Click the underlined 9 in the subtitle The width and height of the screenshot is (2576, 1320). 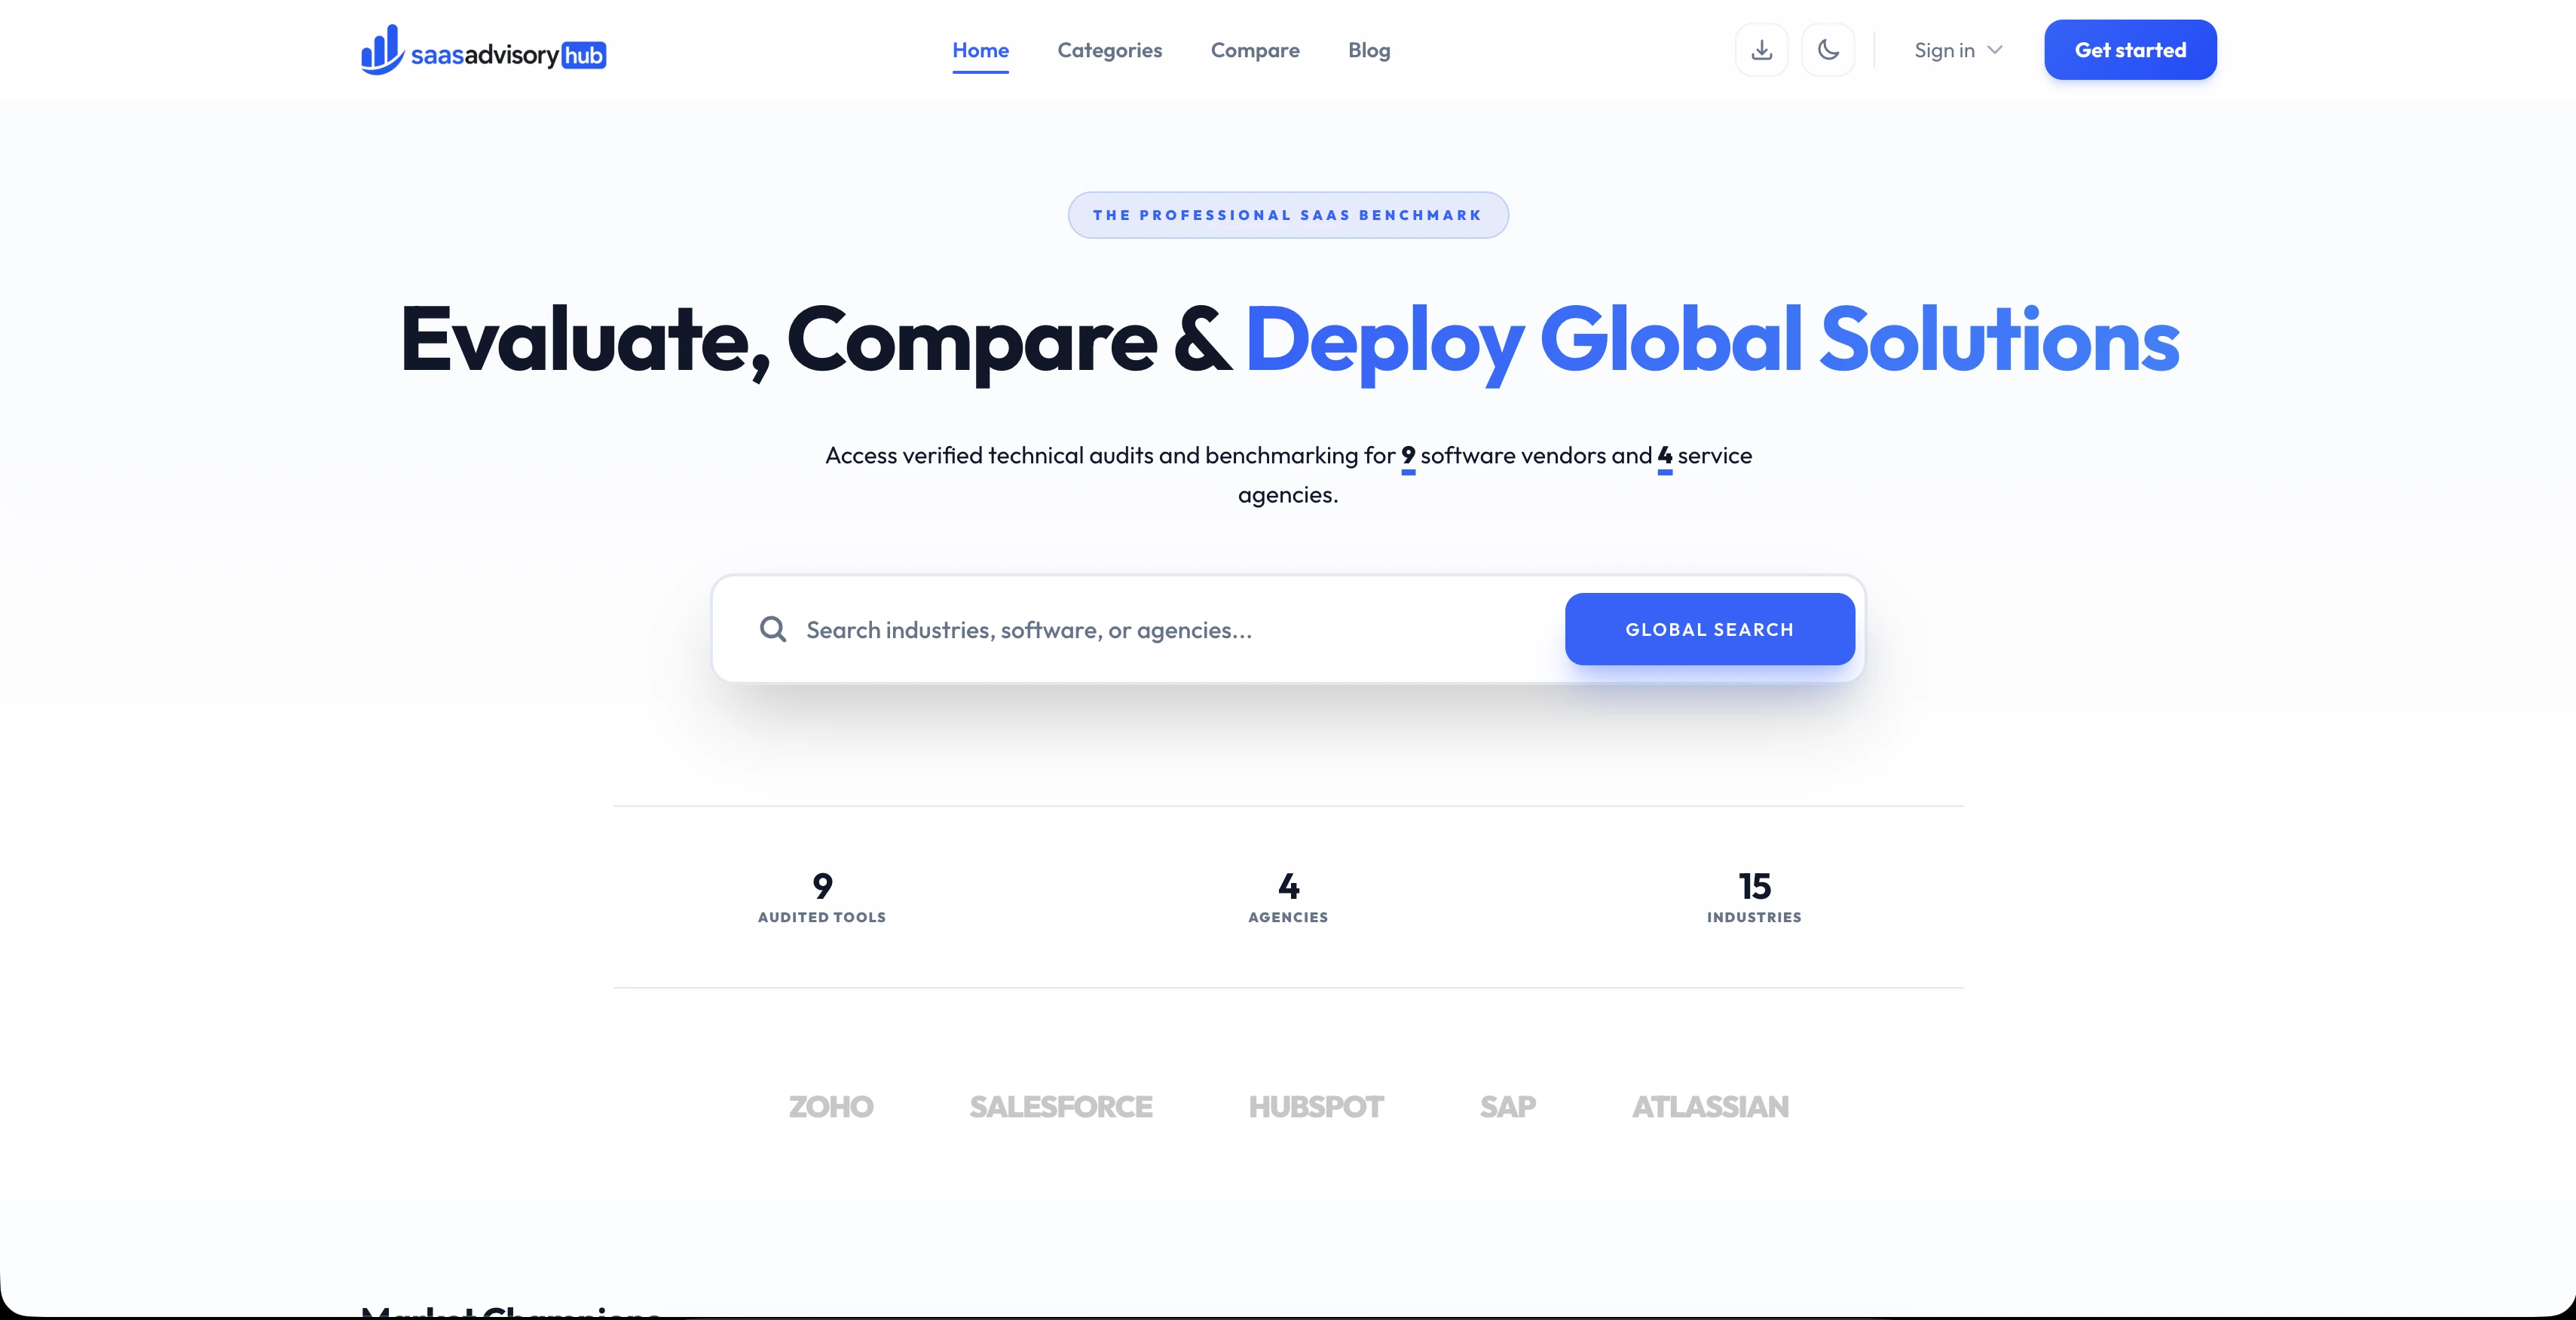(x=1408, y=457)
